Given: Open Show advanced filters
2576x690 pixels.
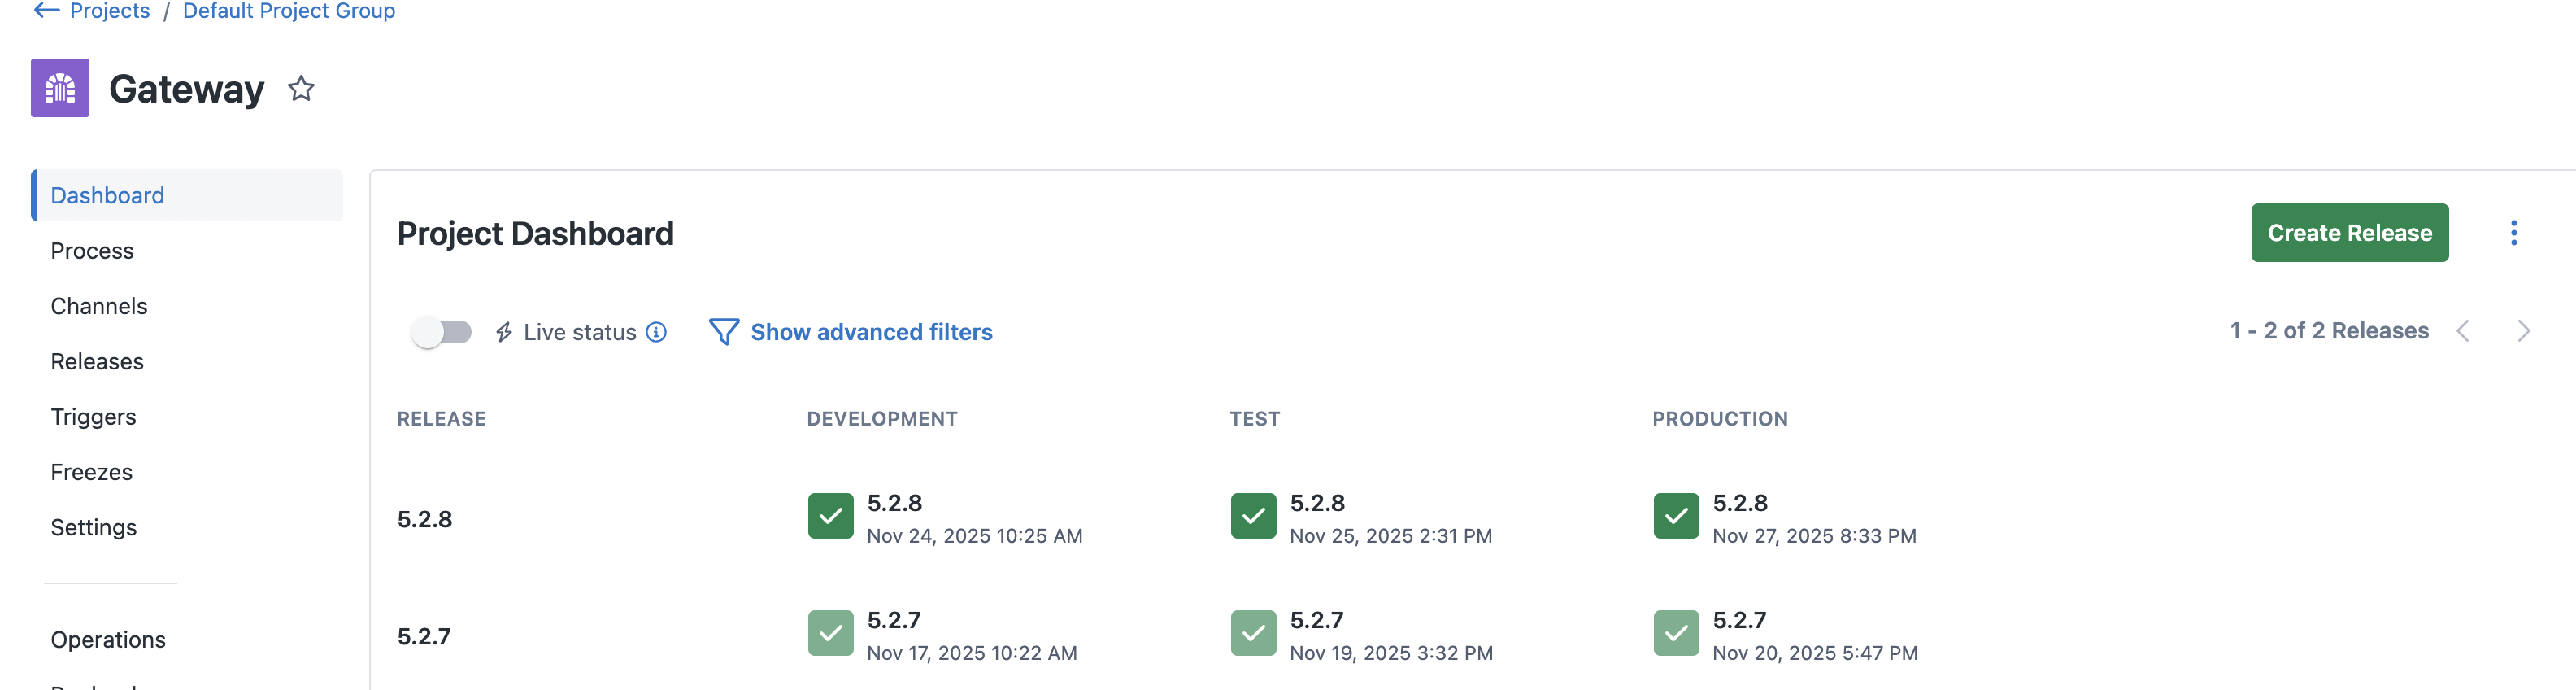Looking at the screenshot, I should click(x=871, y=331).
